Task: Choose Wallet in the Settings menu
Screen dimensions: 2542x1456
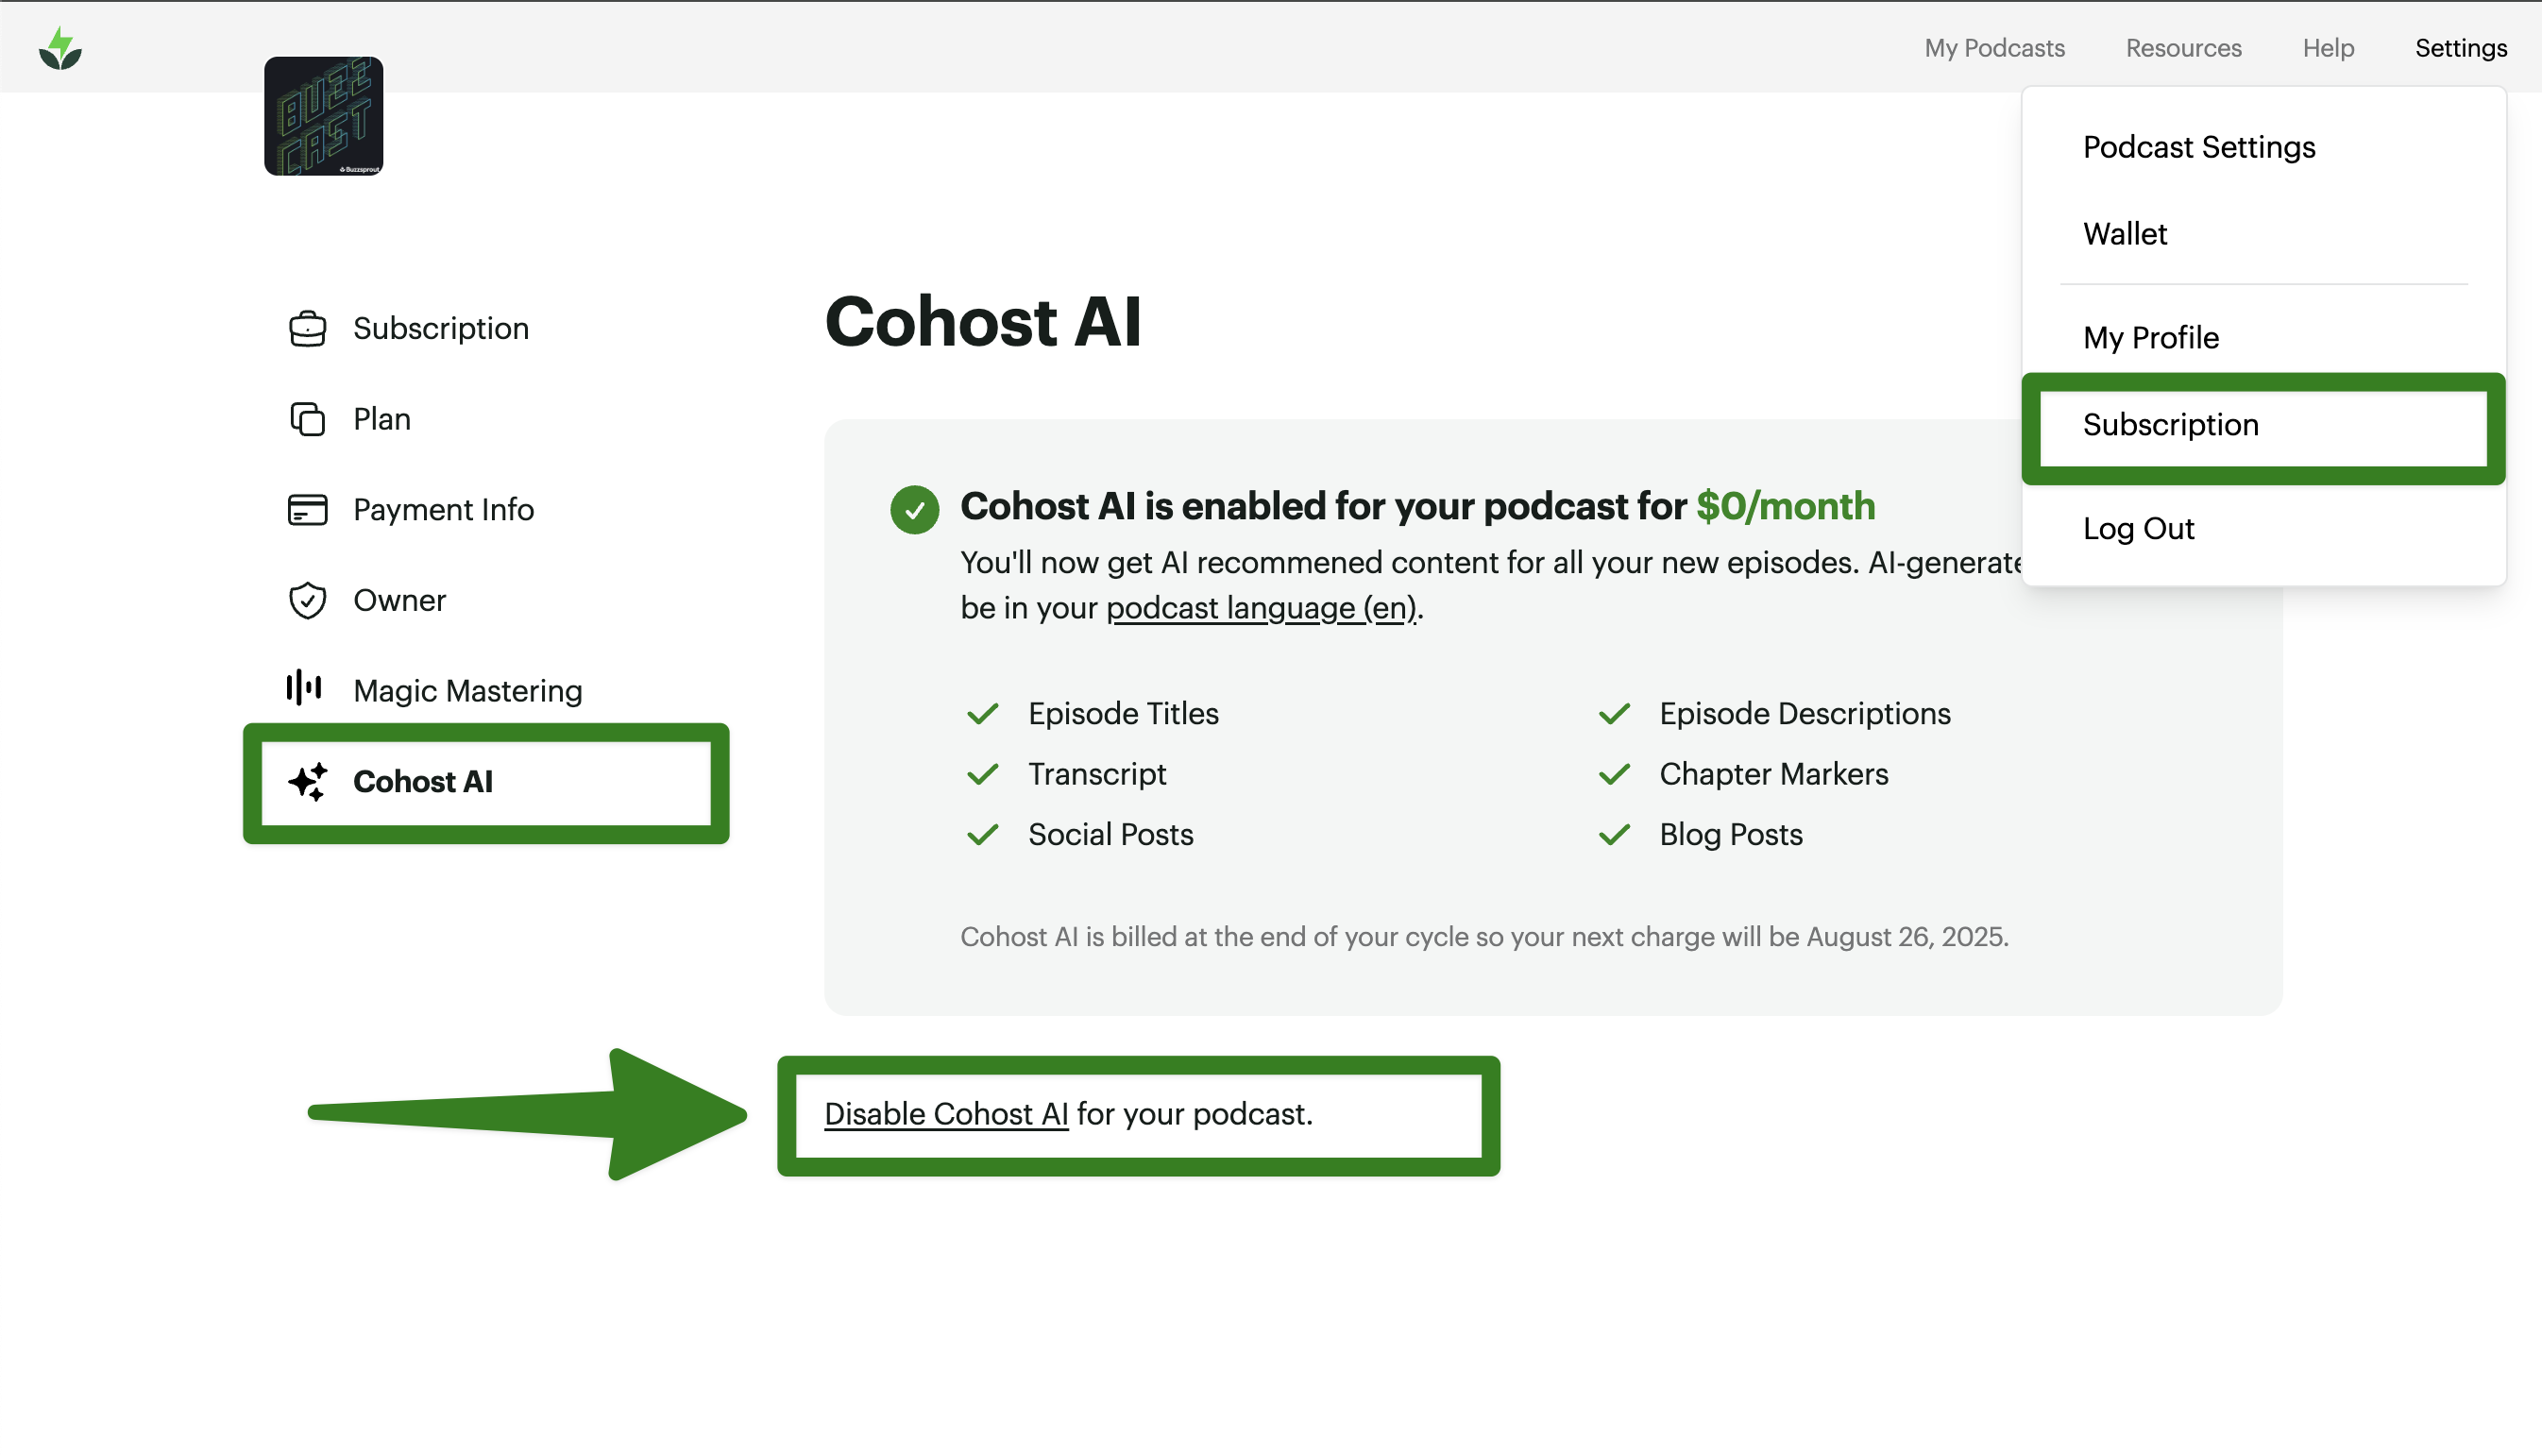Action: [2124, 234]
